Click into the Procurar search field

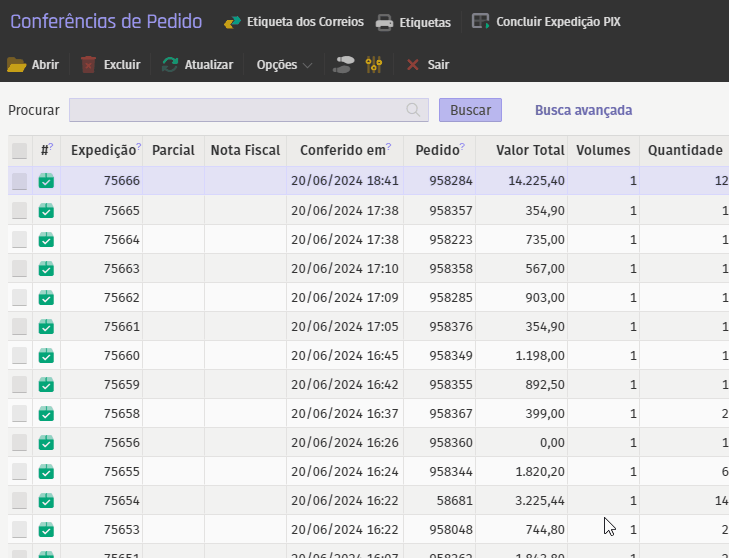(x=238, y=110)
